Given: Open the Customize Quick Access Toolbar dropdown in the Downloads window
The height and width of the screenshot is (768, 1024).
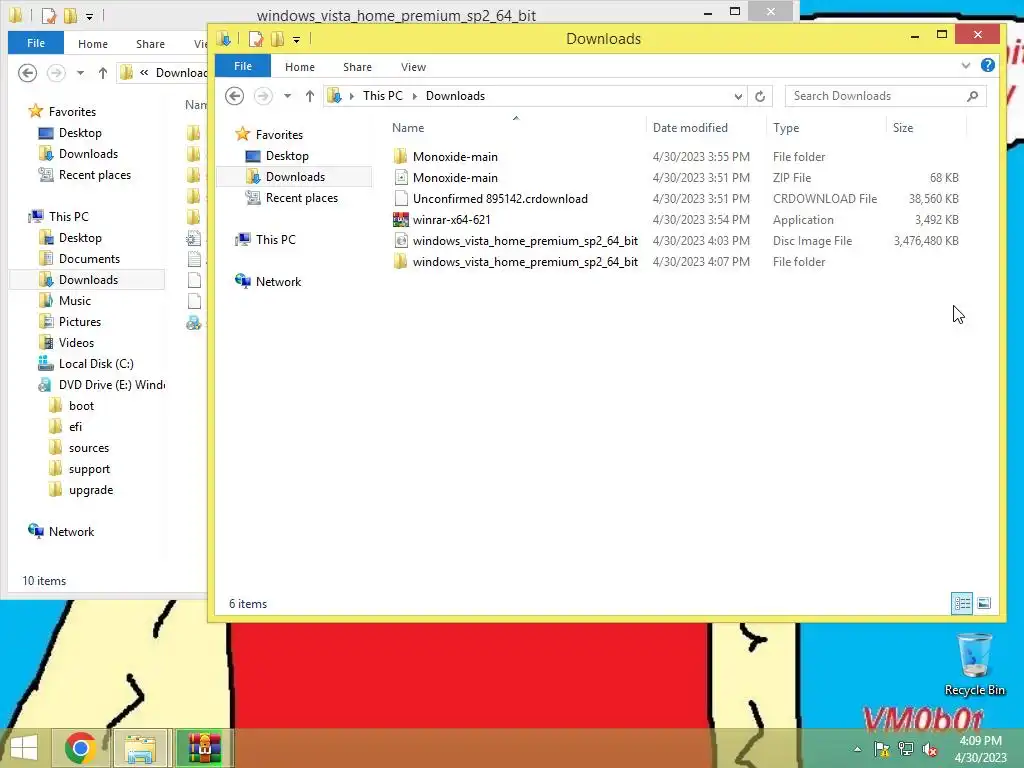Looking at the screenshot, I should coord(296,40).
